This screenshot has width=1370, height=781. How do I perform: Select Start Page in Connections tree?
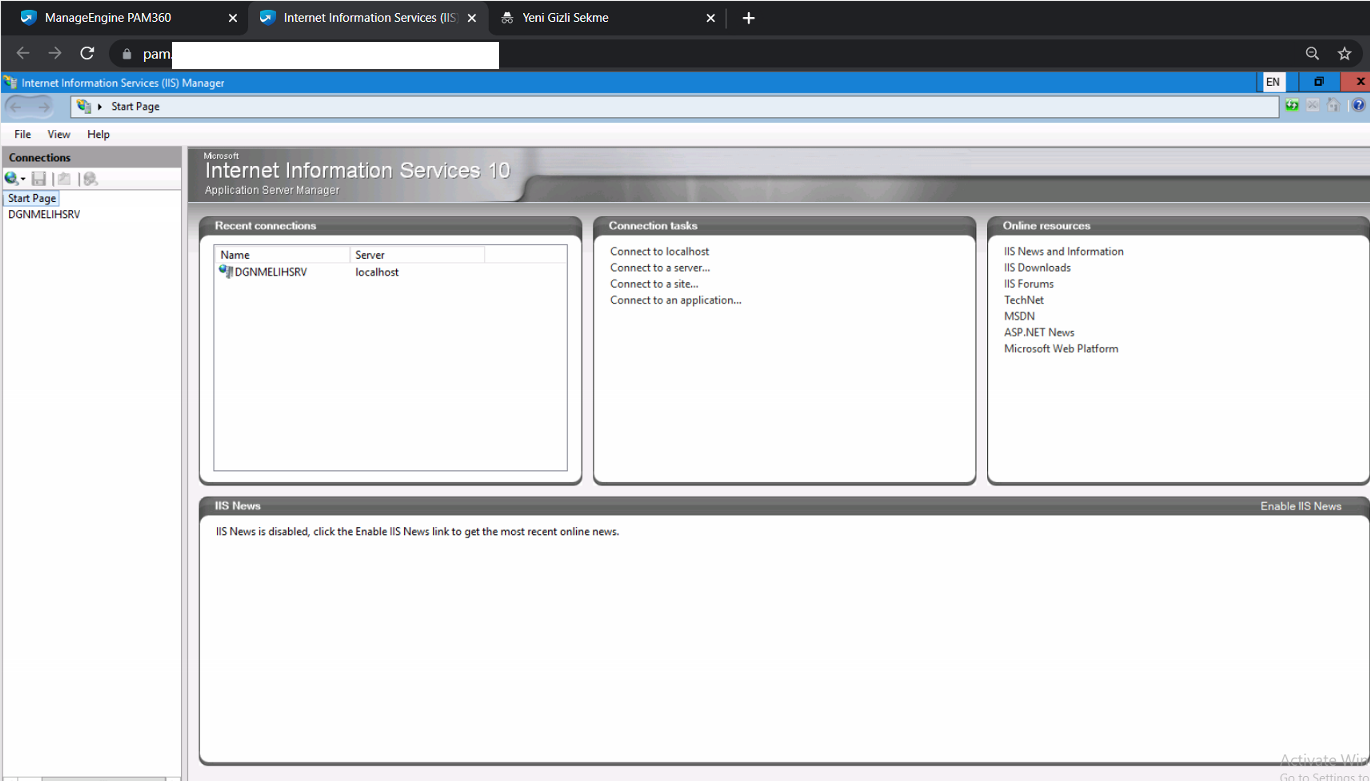click(32, 198)
